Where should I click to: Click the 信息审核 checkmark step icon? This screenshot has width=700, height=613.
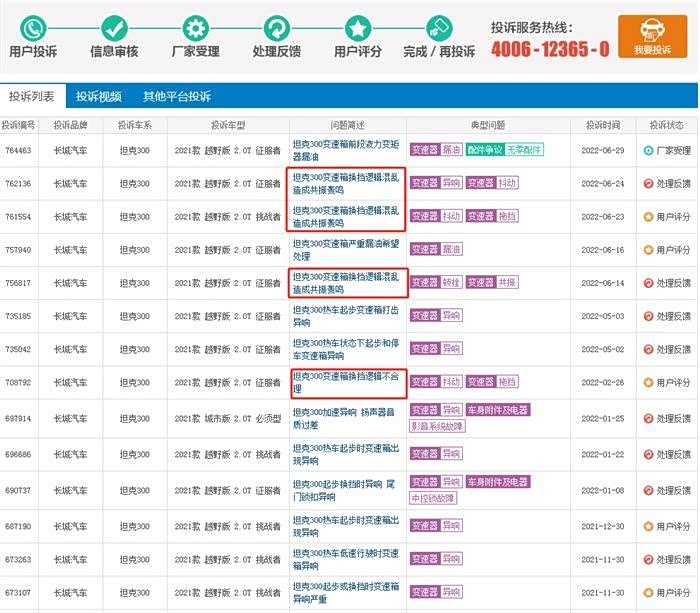(114, 28)
